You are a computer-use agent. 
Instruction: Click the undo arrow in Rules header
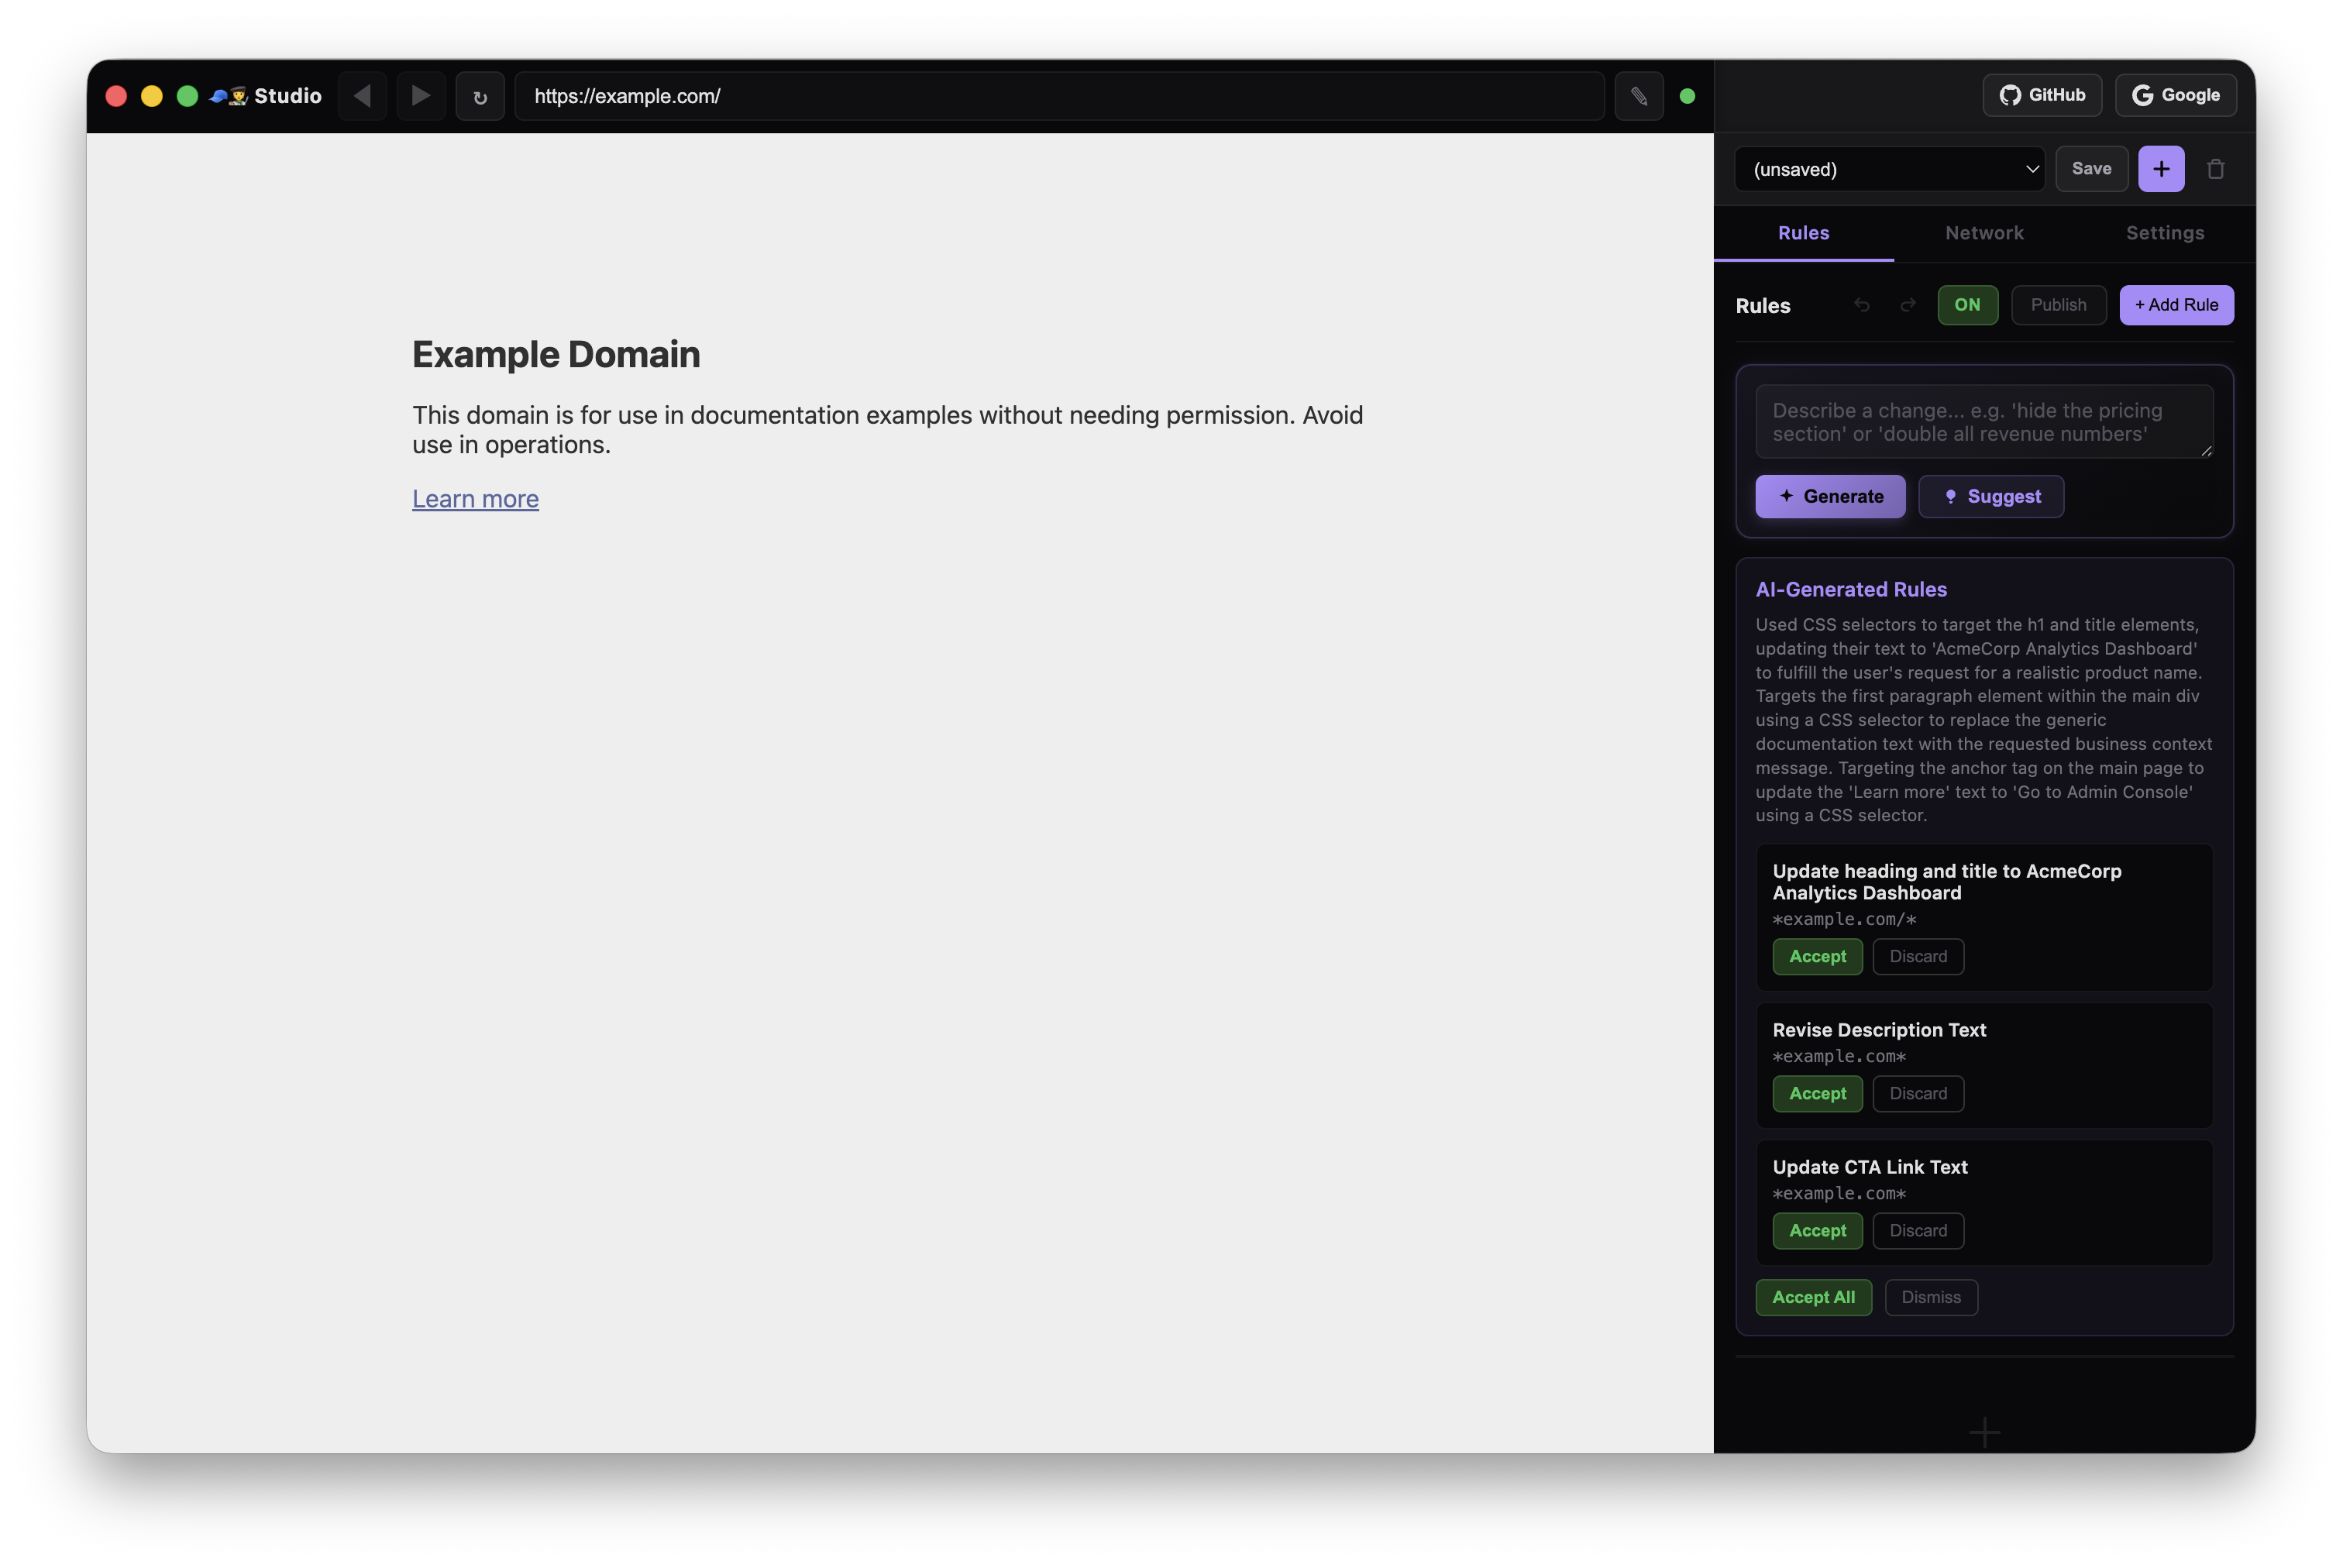click(x=1861, y=305)
